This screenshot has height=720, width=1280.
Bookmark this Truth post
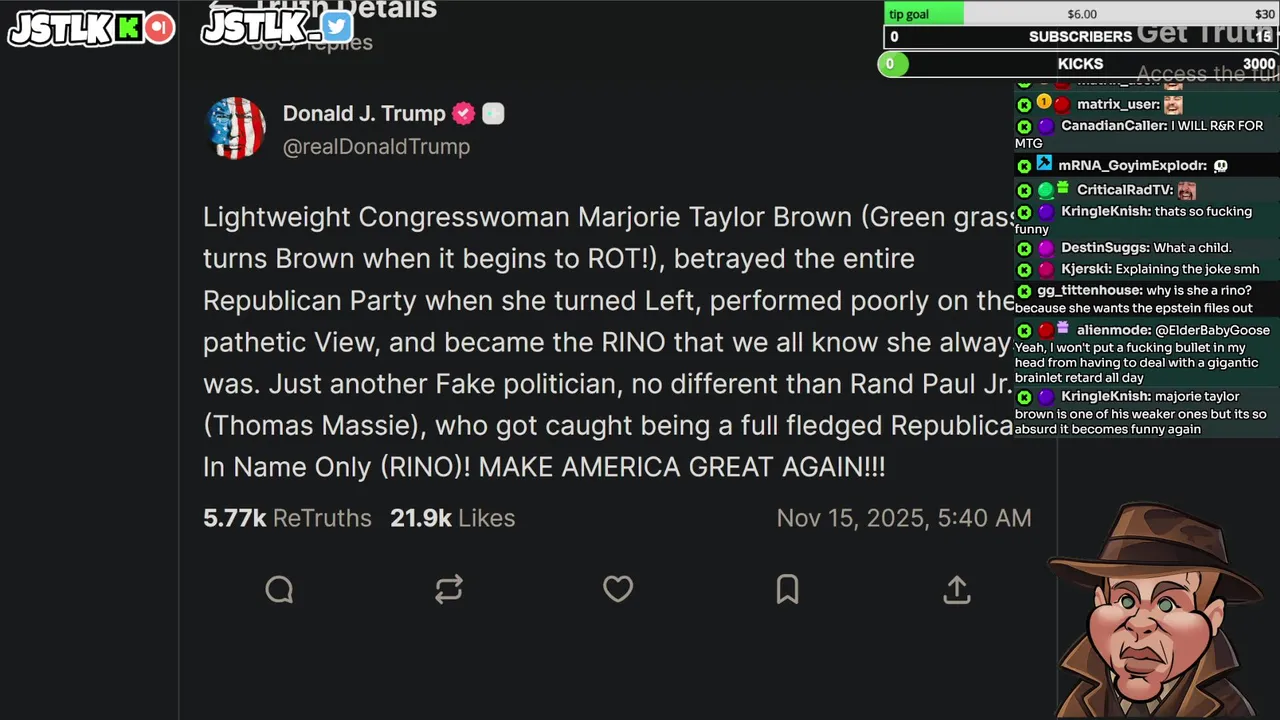787,589
